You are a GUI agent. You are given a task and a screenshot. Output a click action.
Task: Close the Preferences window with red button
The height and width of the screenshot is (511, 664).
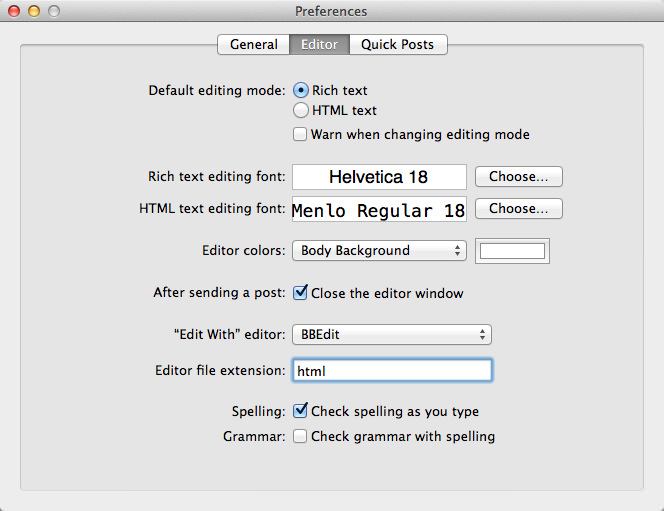pyautogui.click(x=14, y=11)
